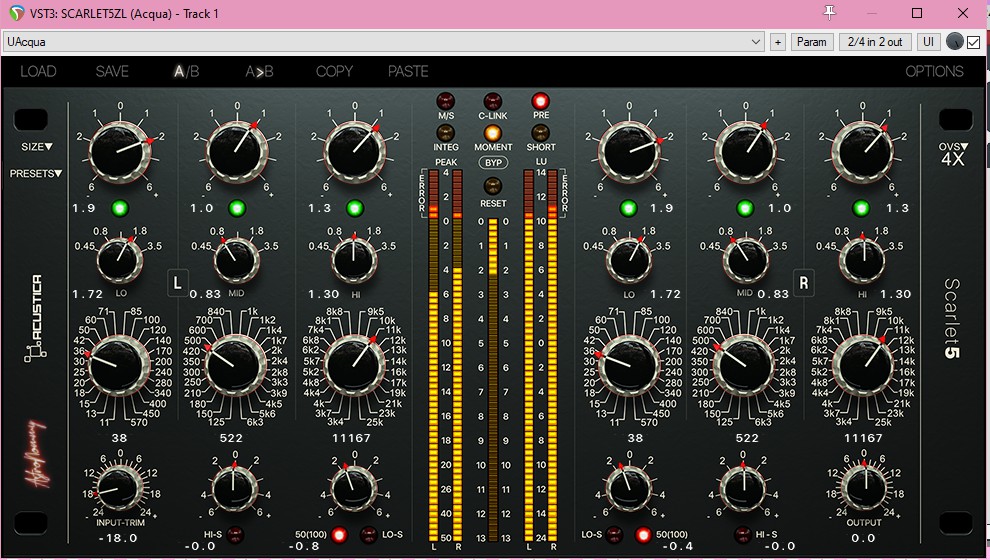Disable the PRE red LED button
Viewport: 990px width, 560px height.
pos(540,101)
